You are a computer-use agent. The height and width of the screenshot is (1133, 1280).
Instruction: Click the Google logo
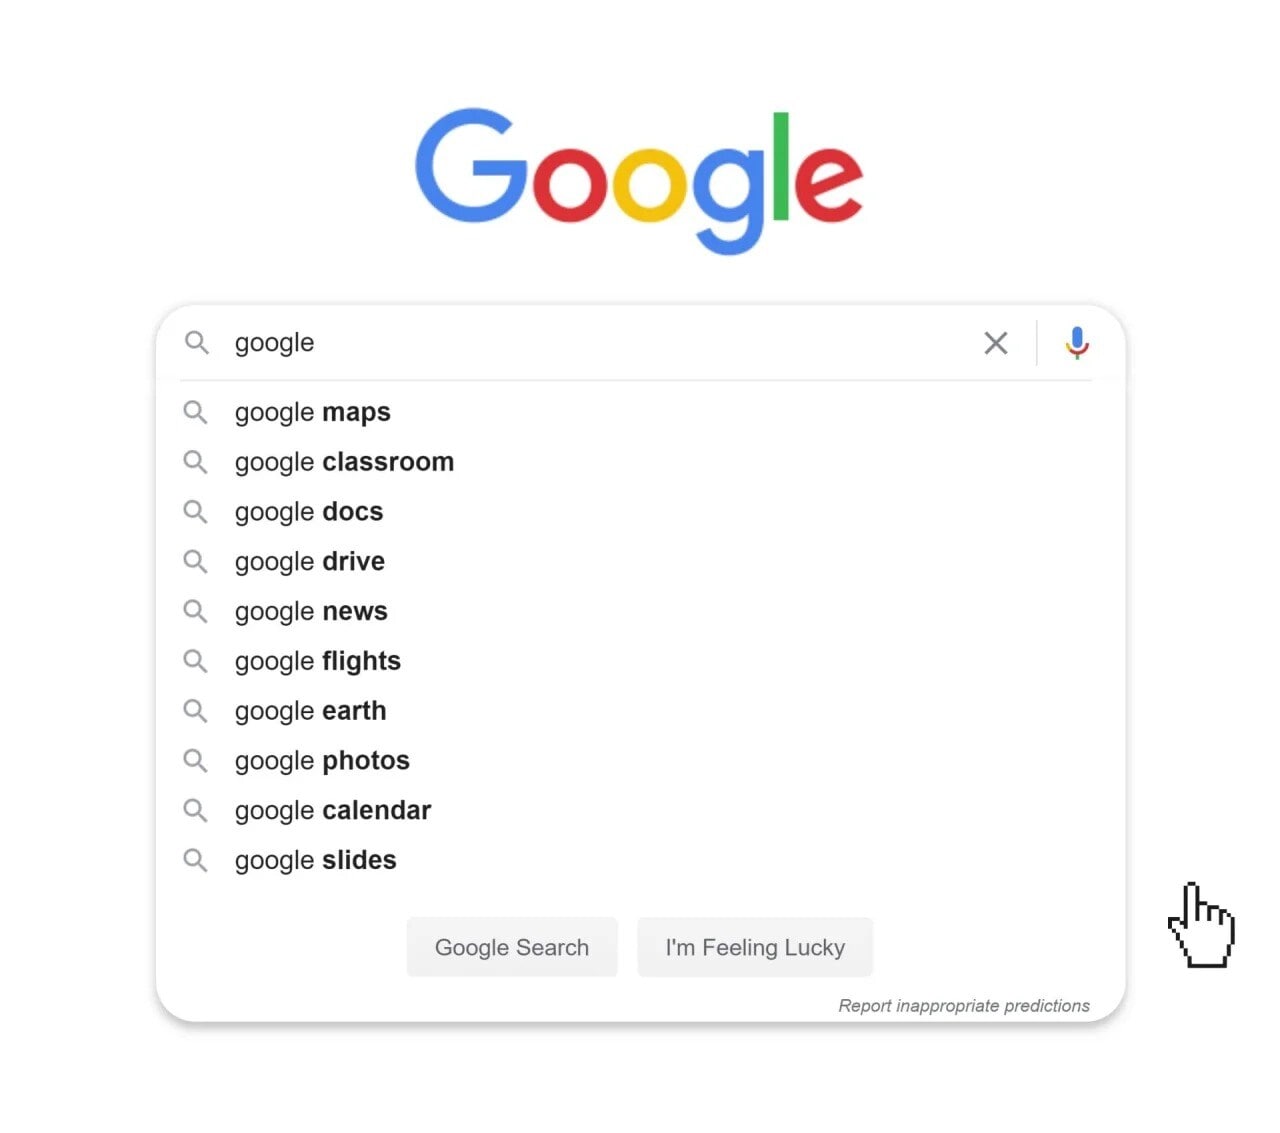click(639, 180)
